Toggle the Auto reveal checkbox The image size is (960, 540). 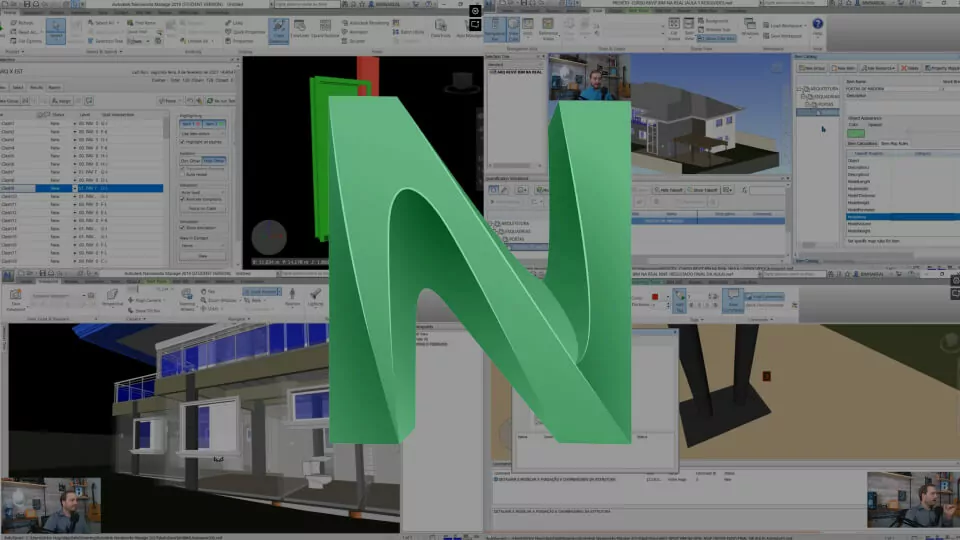pos(182,174)
